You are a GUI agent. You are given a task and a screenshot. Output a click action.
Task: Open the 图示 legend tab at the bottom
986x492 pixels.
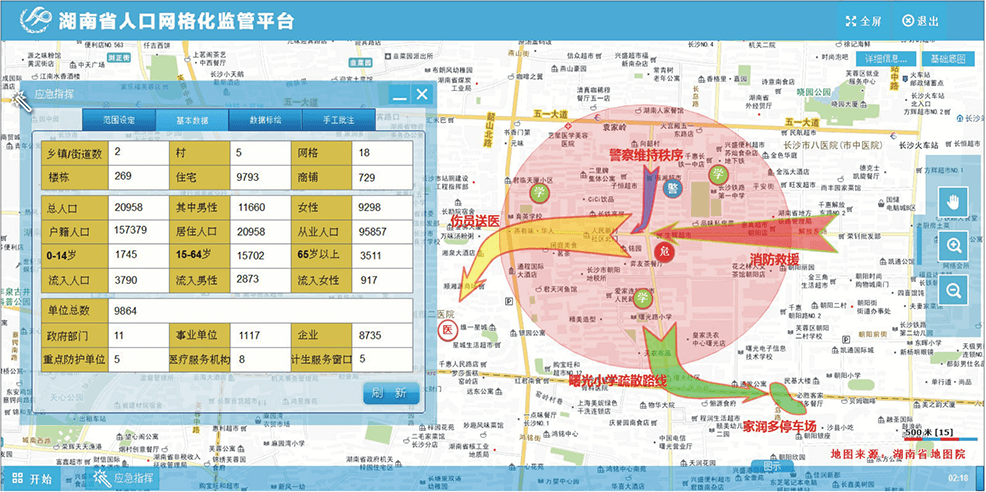[772, 467]
